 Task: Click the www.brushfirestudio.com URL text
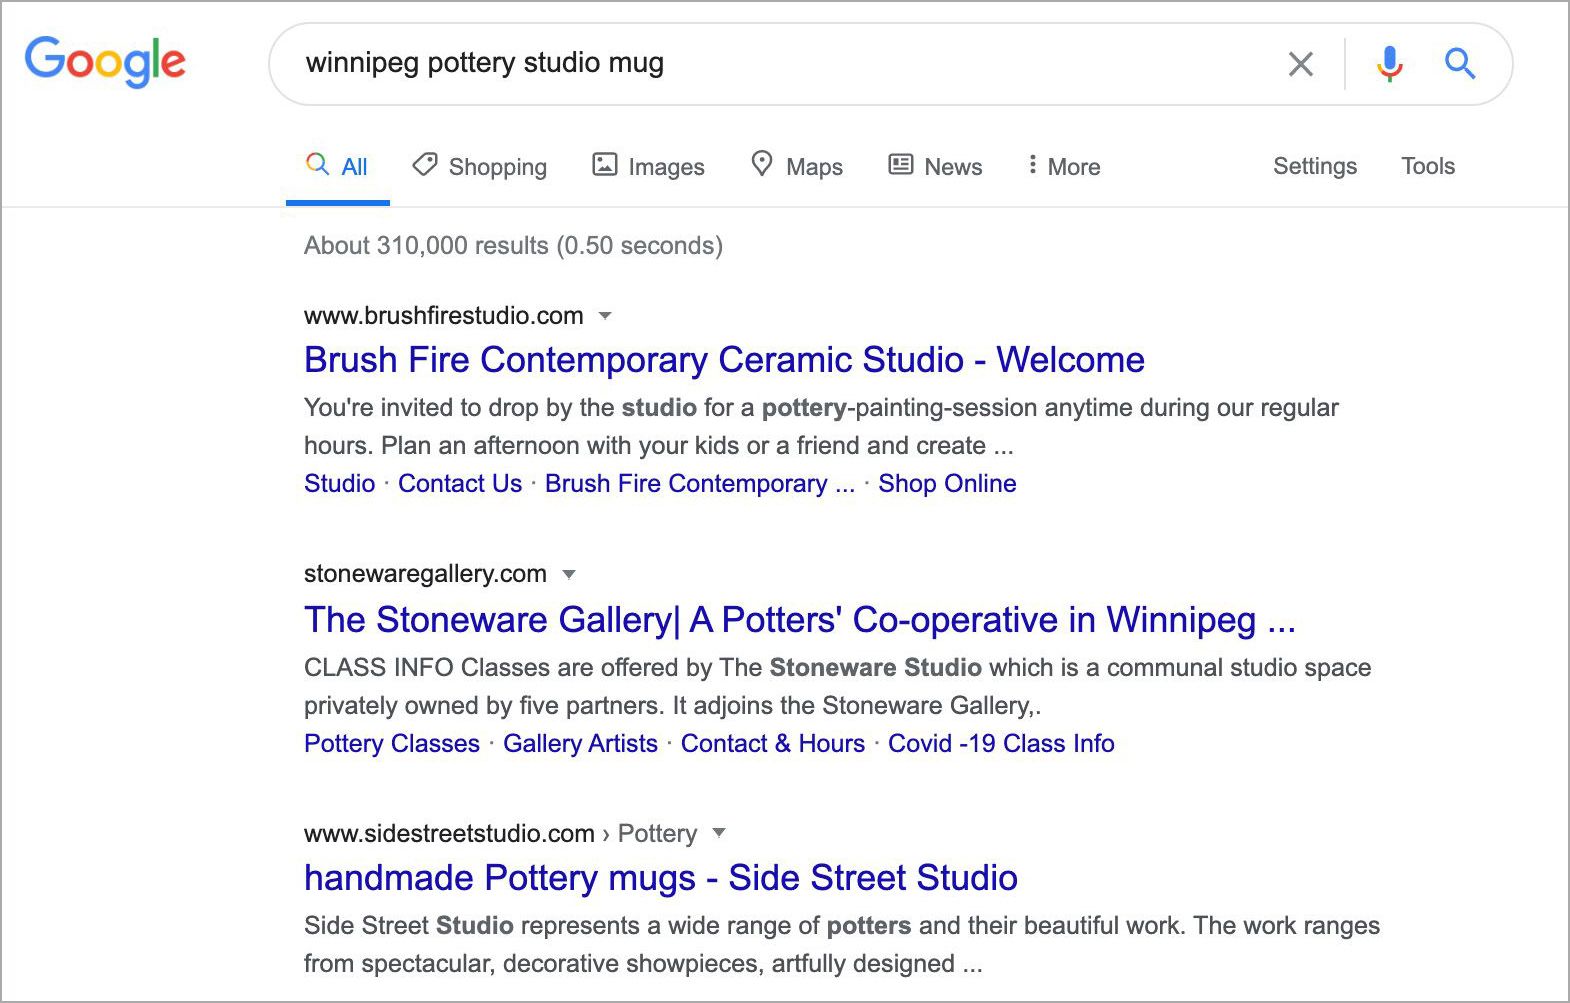[444, 316]
